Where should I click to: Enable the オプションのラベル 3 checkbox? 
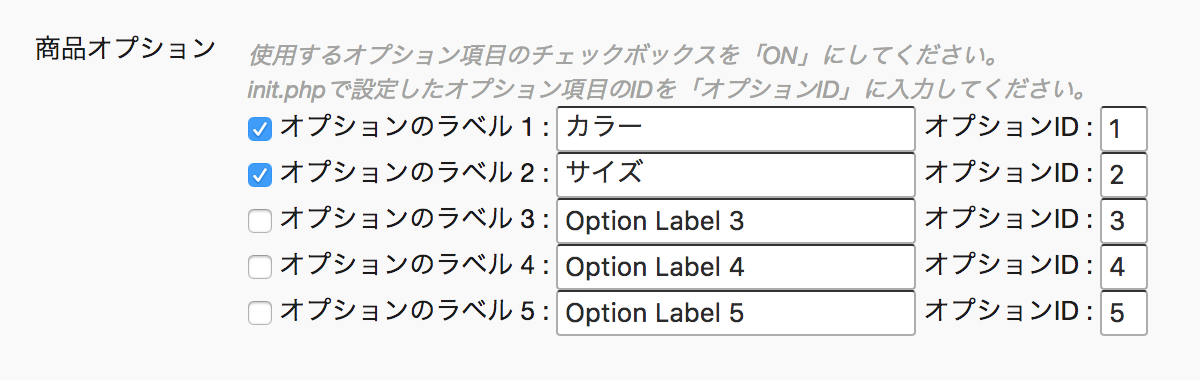260,221
